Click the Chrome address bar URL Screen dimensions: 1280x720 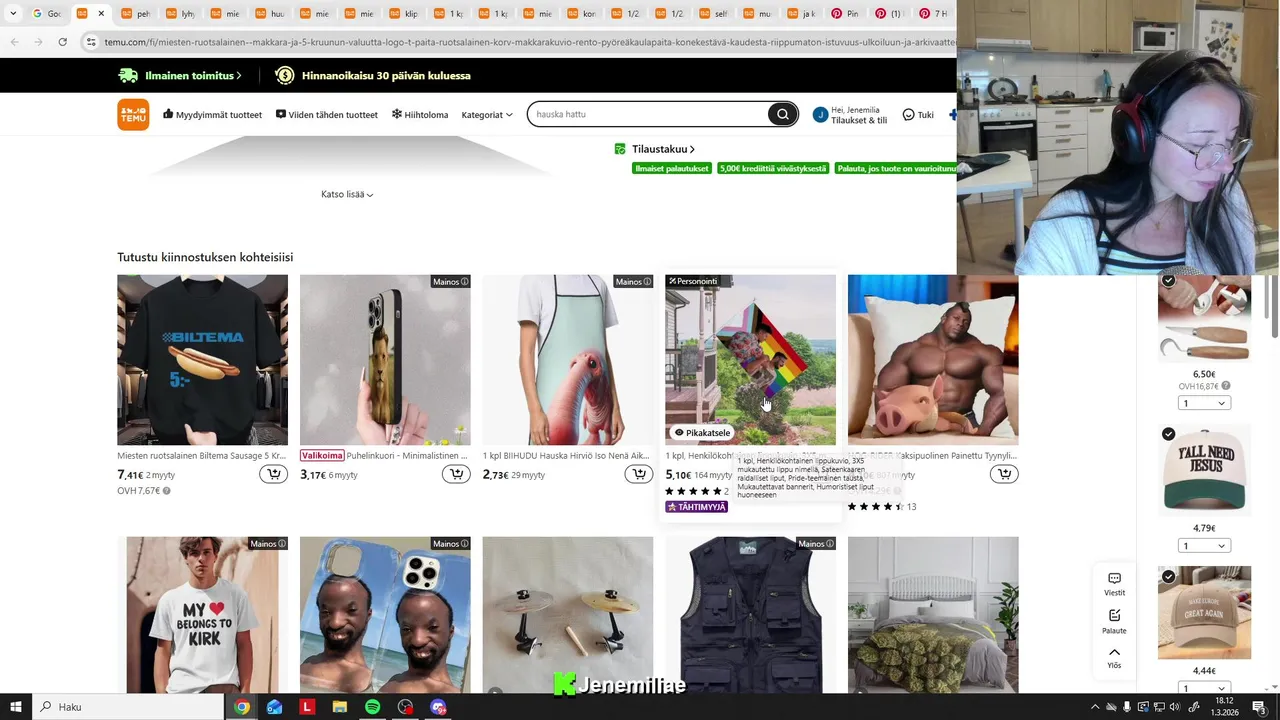(528, 42)
